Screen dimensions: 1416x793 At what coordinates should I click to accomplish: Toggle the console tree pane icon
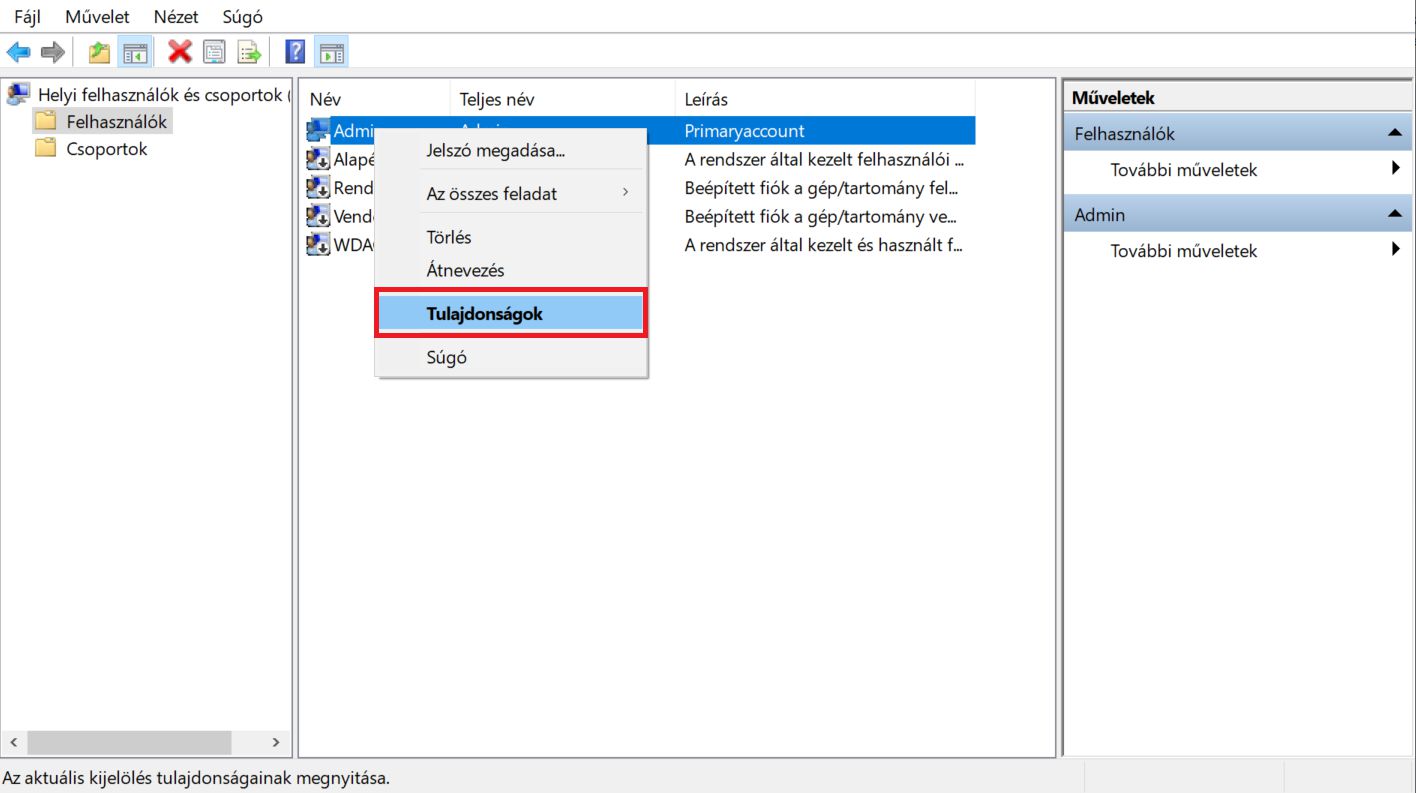(x=134, y=52)
